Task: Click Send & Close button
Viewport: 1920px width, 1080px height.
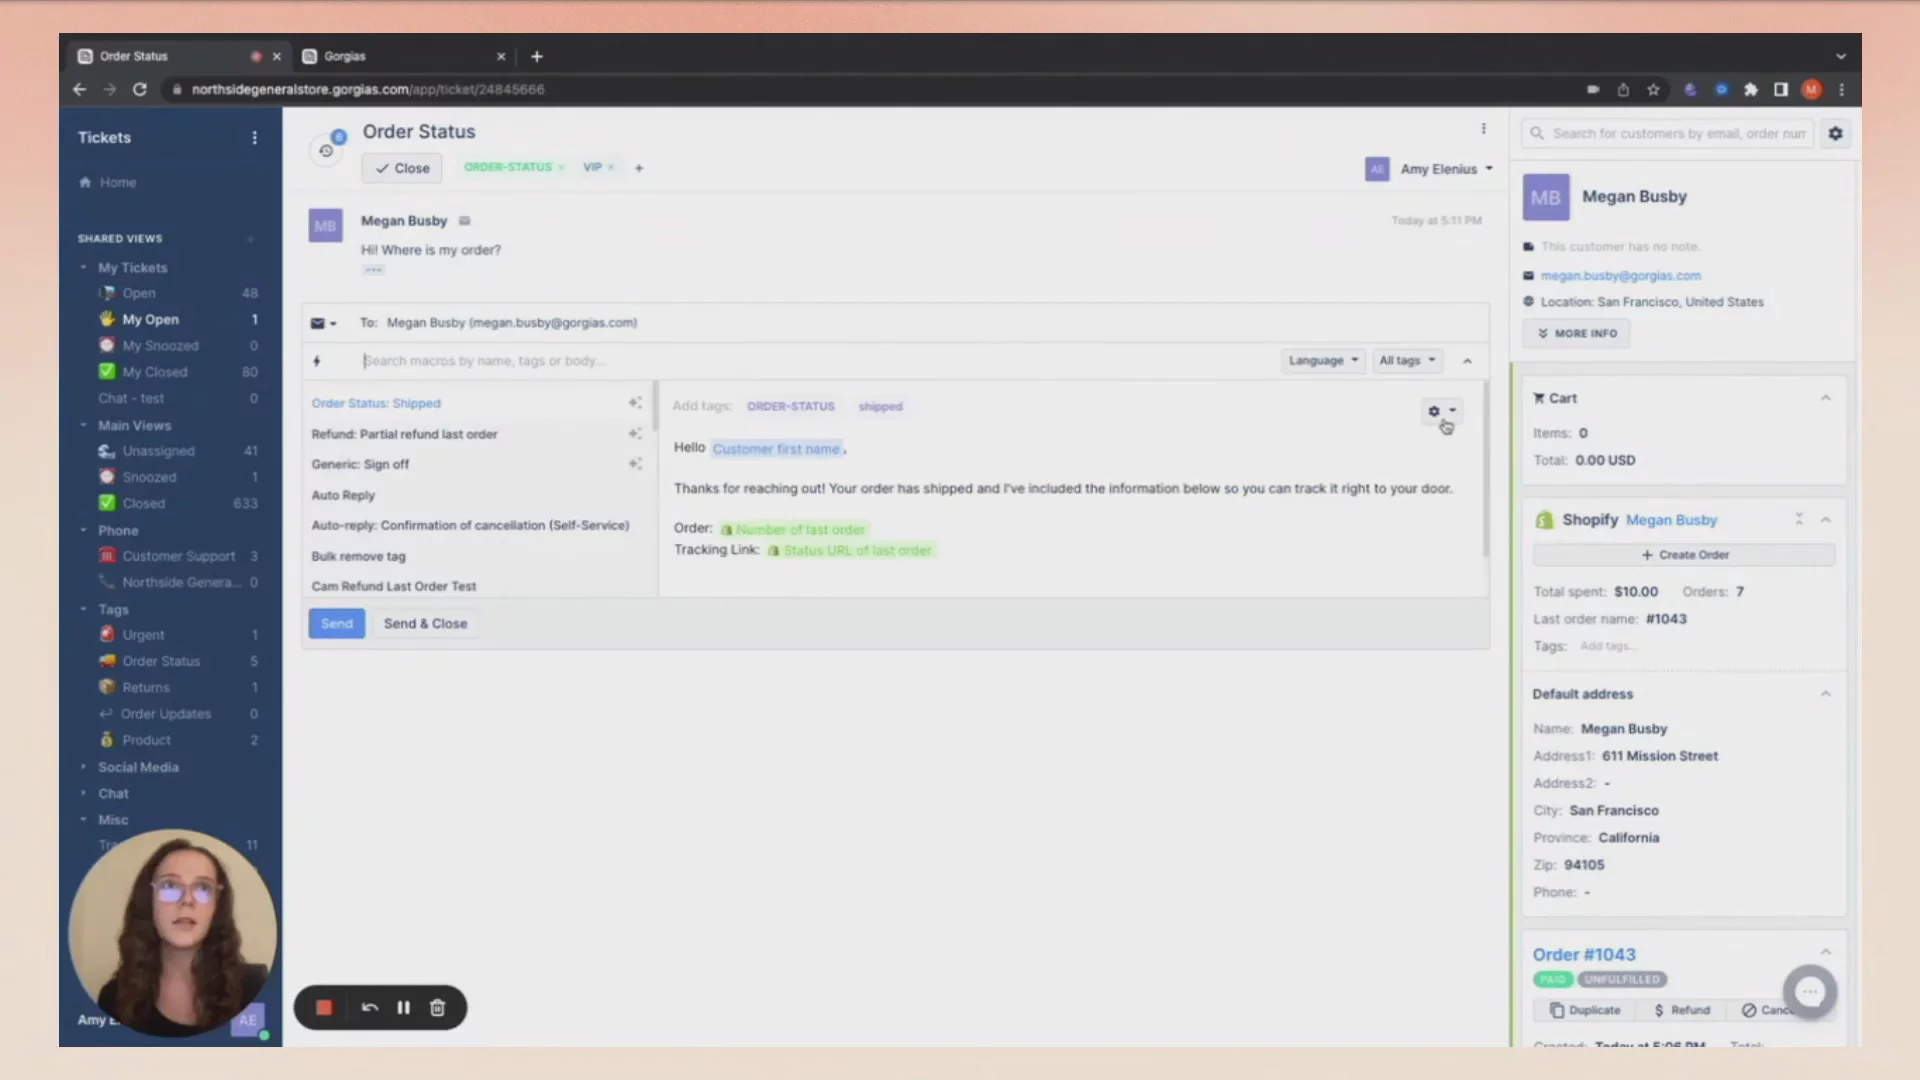Action: click(x=425, y=624)
